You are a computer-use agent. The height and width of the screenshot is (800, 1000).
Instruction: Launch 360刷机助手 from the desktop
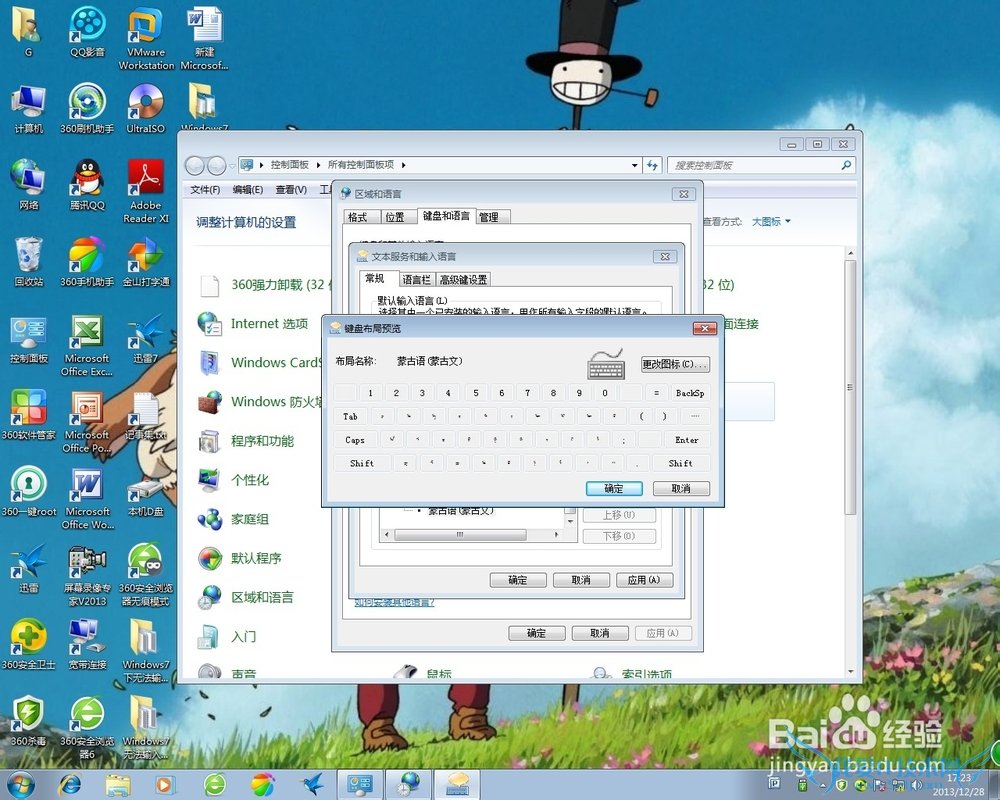87,108
